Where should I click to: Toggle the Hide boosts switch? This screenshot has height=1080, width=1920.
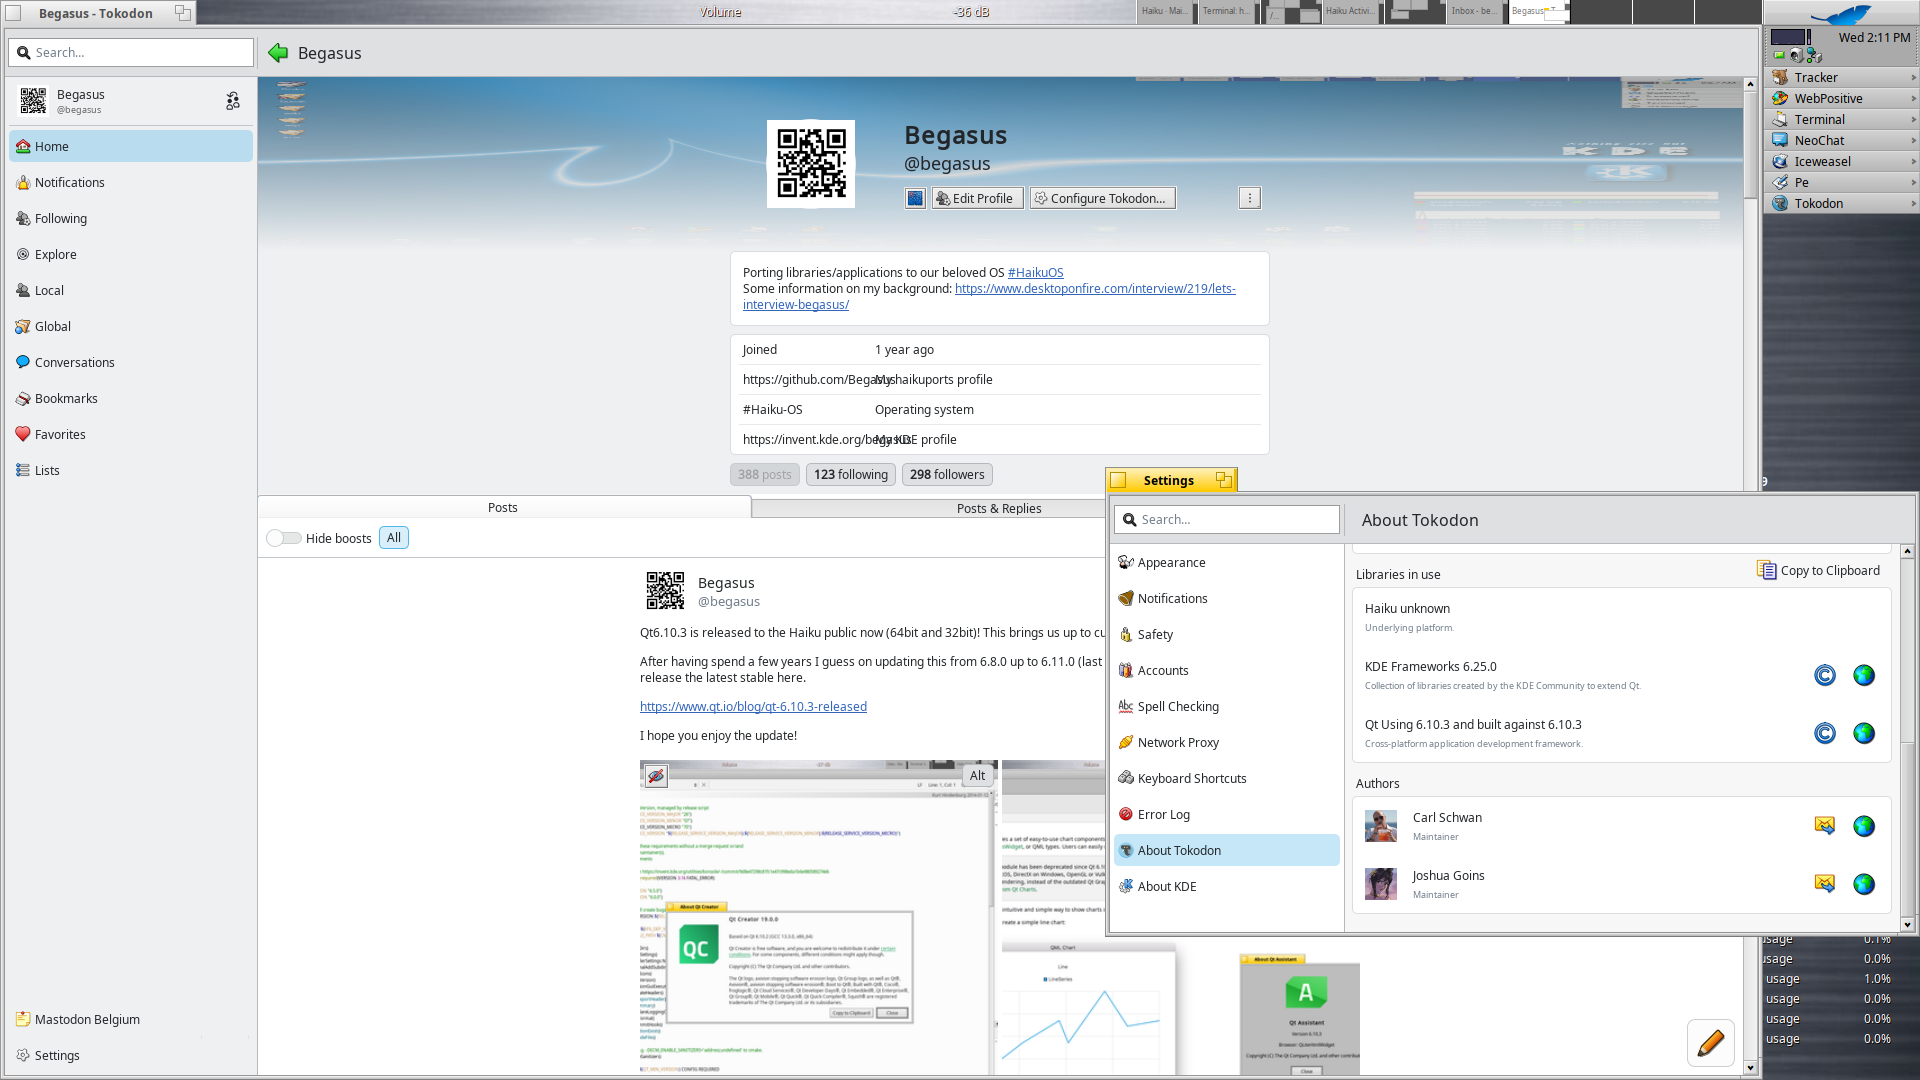(284, 538)
